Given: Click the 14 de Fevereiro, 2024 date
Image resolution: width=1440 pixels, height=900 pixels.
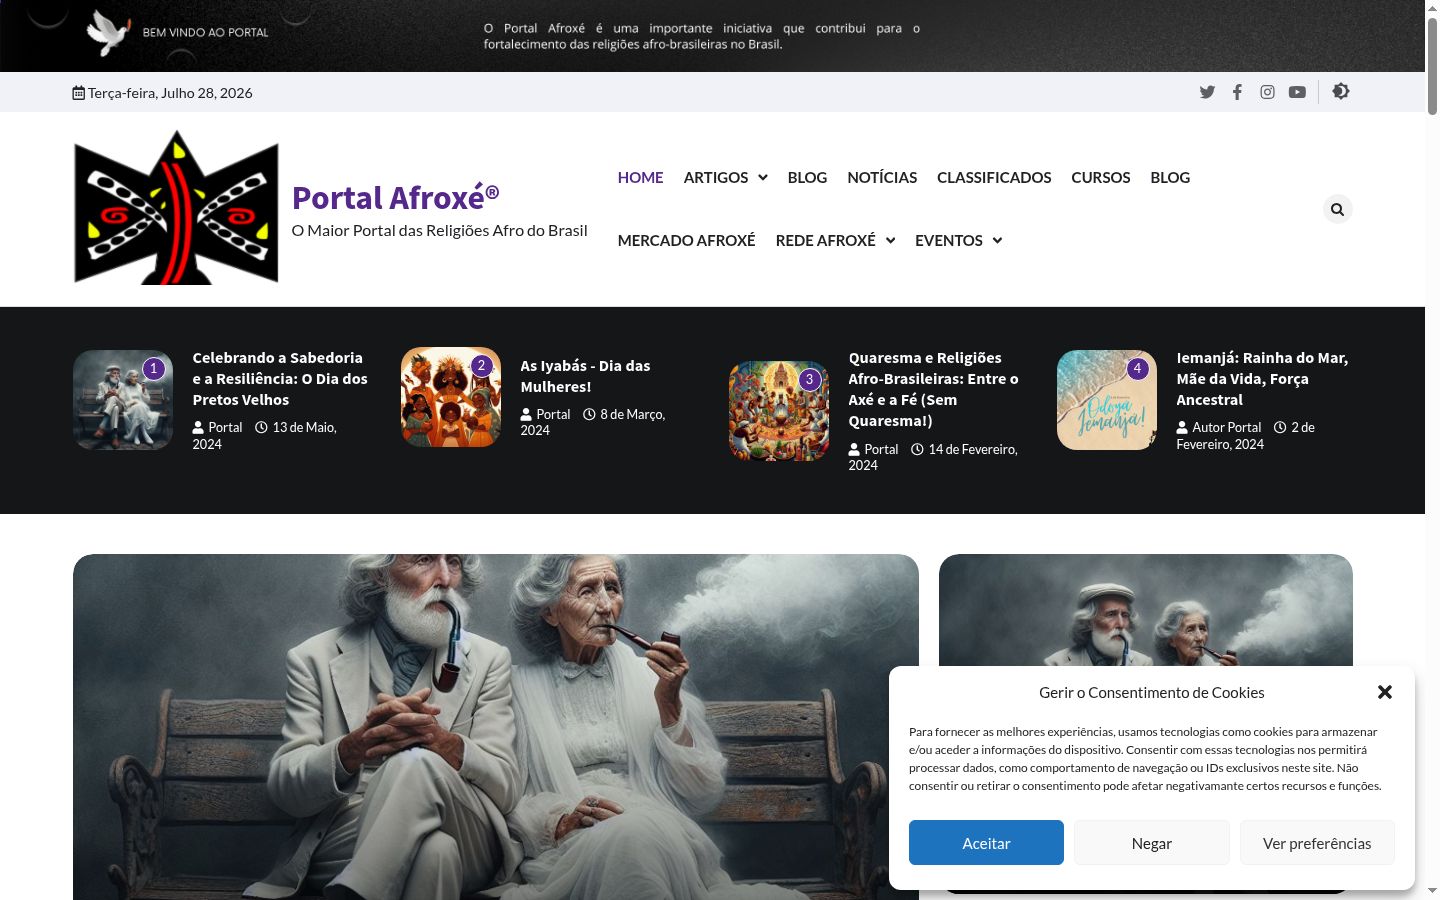Looking at the screenshot, I should (933, 457).
